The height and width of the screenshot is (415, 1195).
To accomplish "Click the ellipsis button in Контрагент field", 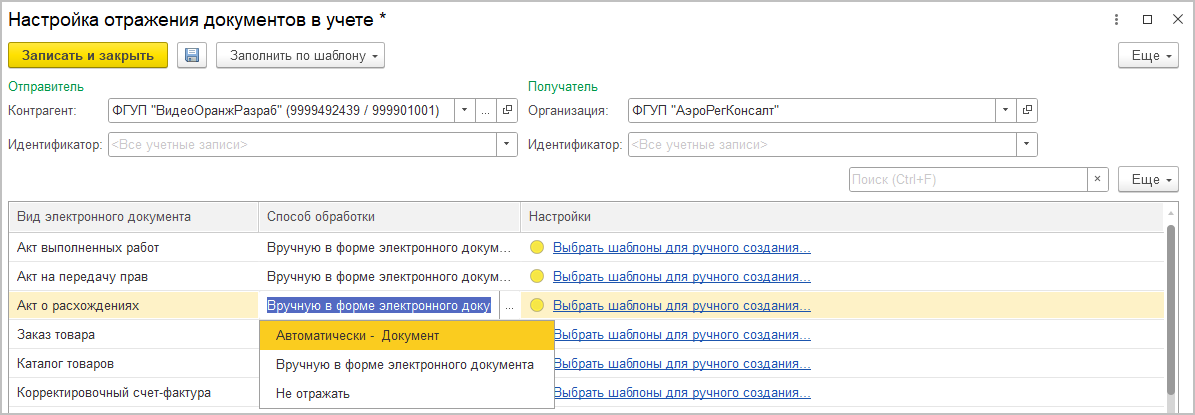I will (486, 111).
